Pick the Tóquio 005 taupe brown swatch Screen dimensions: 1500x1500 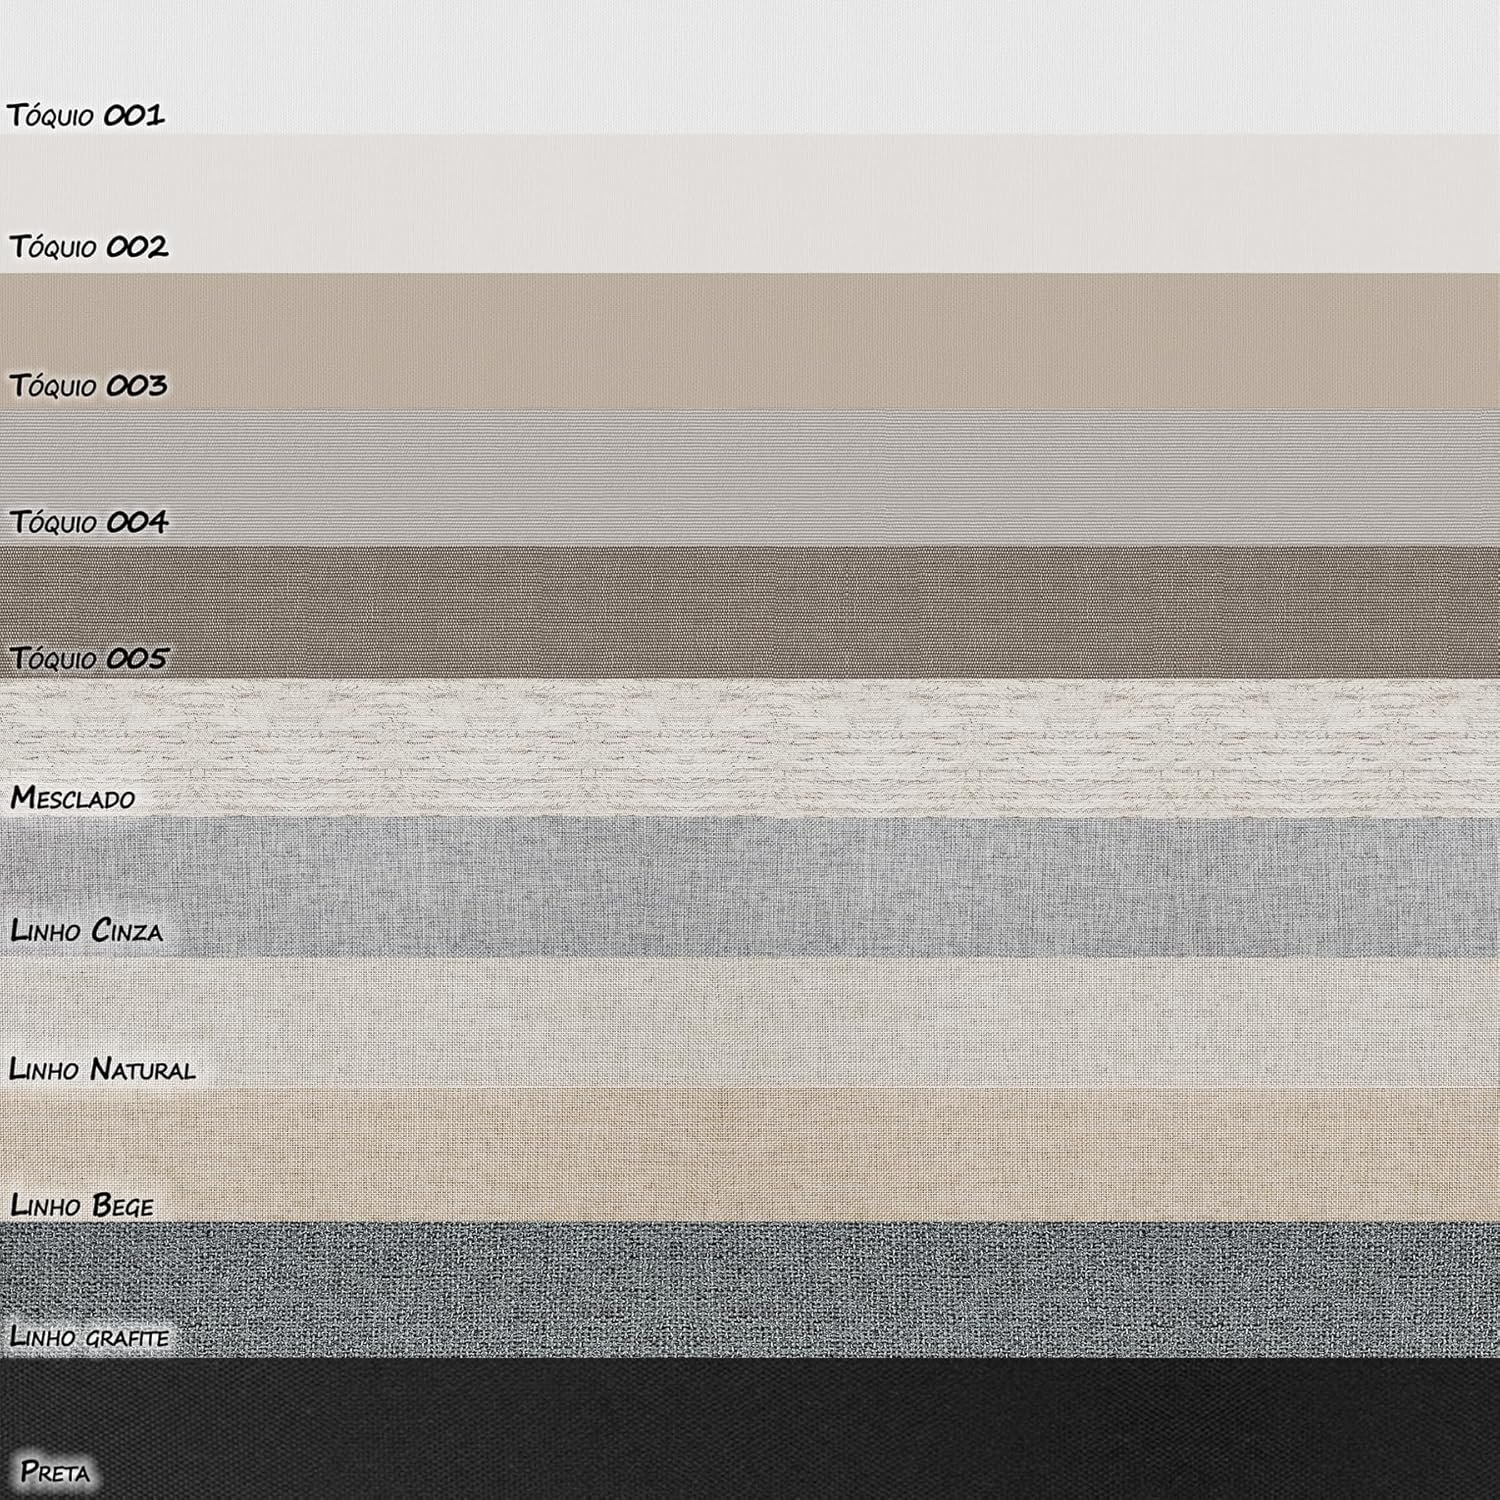coord(750,612)
